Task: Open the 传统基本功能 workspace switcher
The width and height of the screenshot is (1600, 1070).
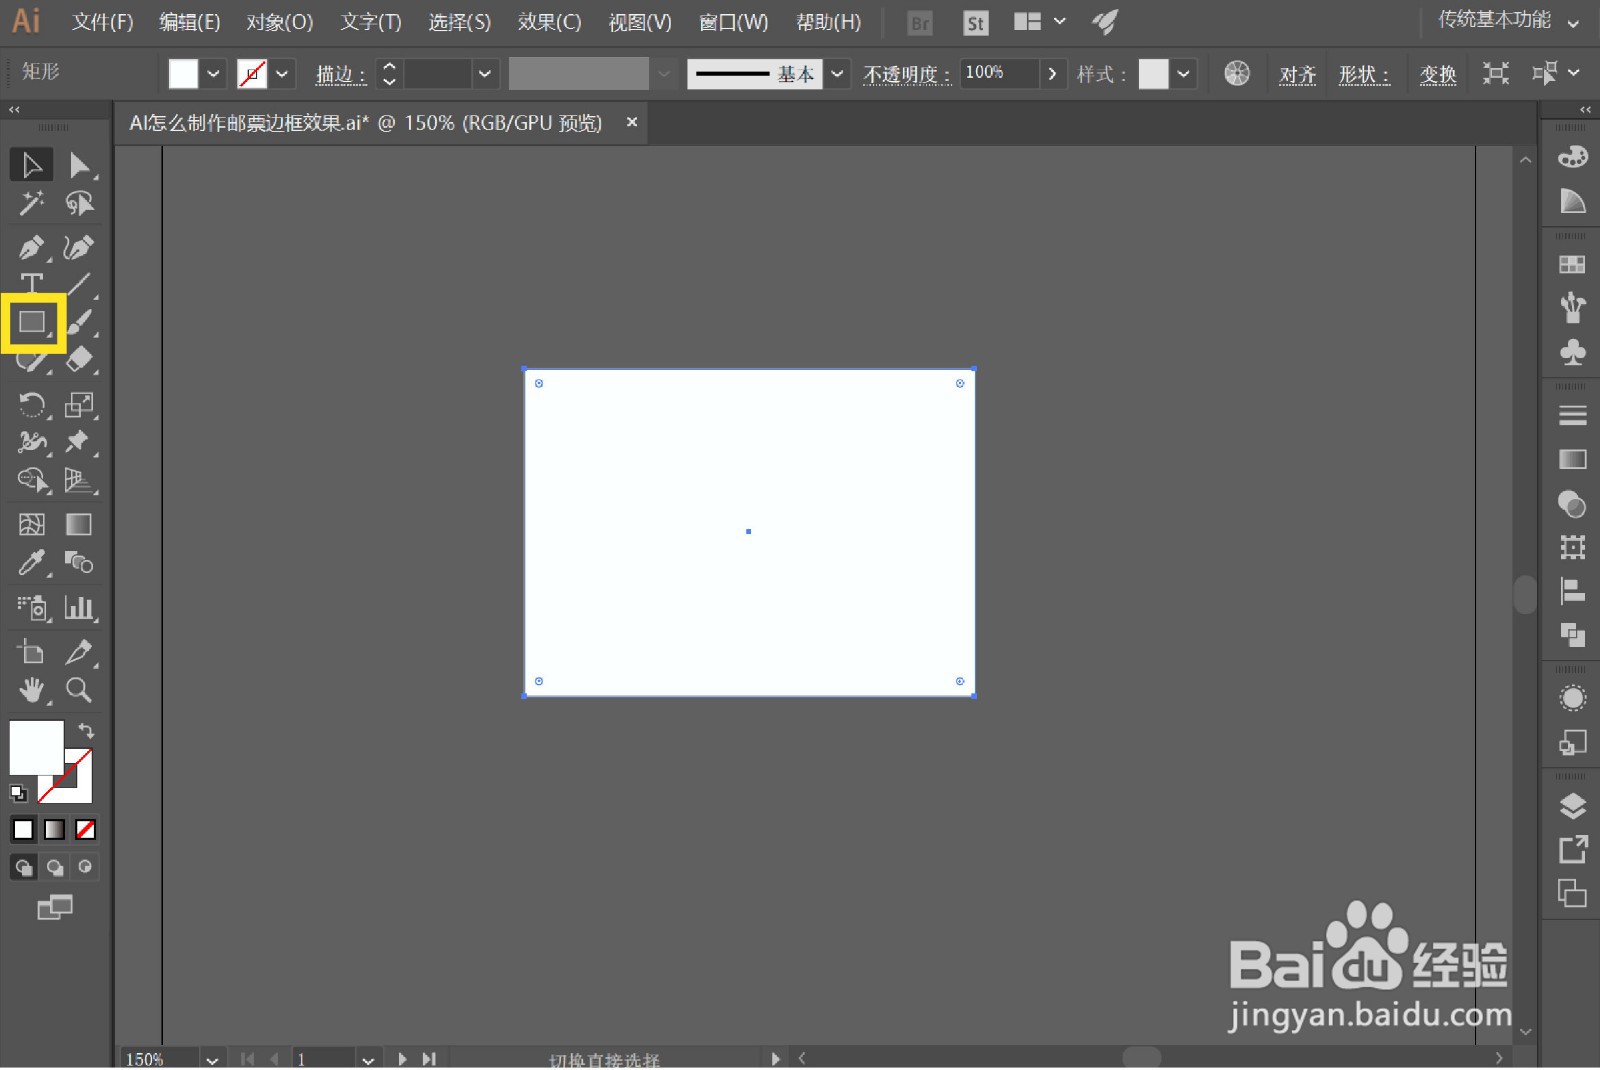Action: (1509, 21)
